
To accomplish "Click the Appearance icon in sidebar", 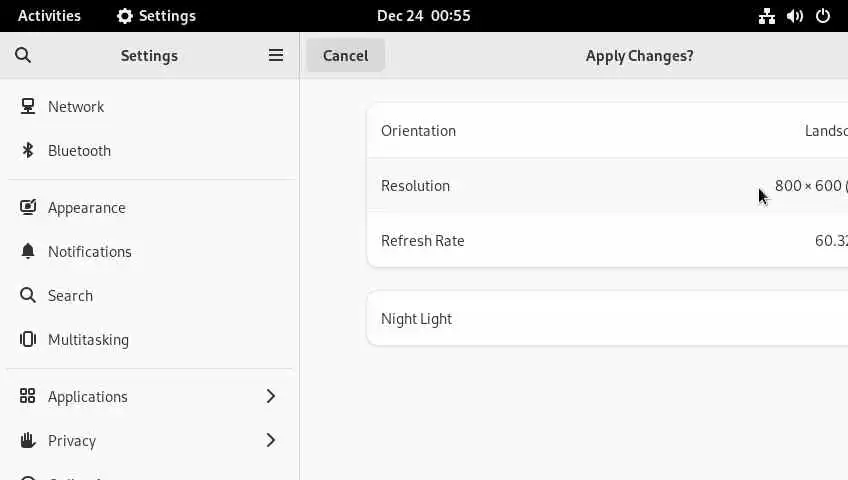I will click(x=28, y=207).
